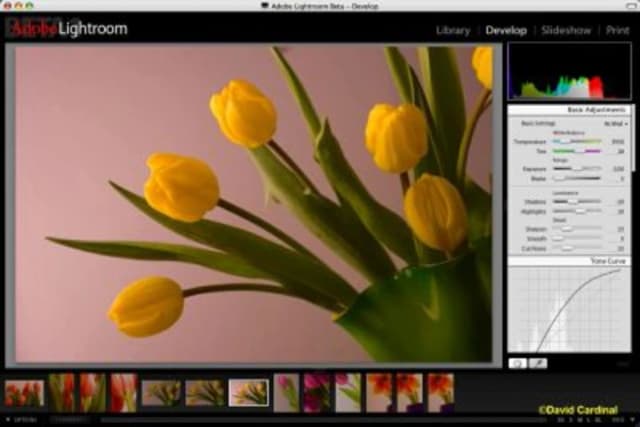Adjust the Smooth slider
The width and height of the screenshot is (640, 427).
pyautogui.click(x=577, y=238)
